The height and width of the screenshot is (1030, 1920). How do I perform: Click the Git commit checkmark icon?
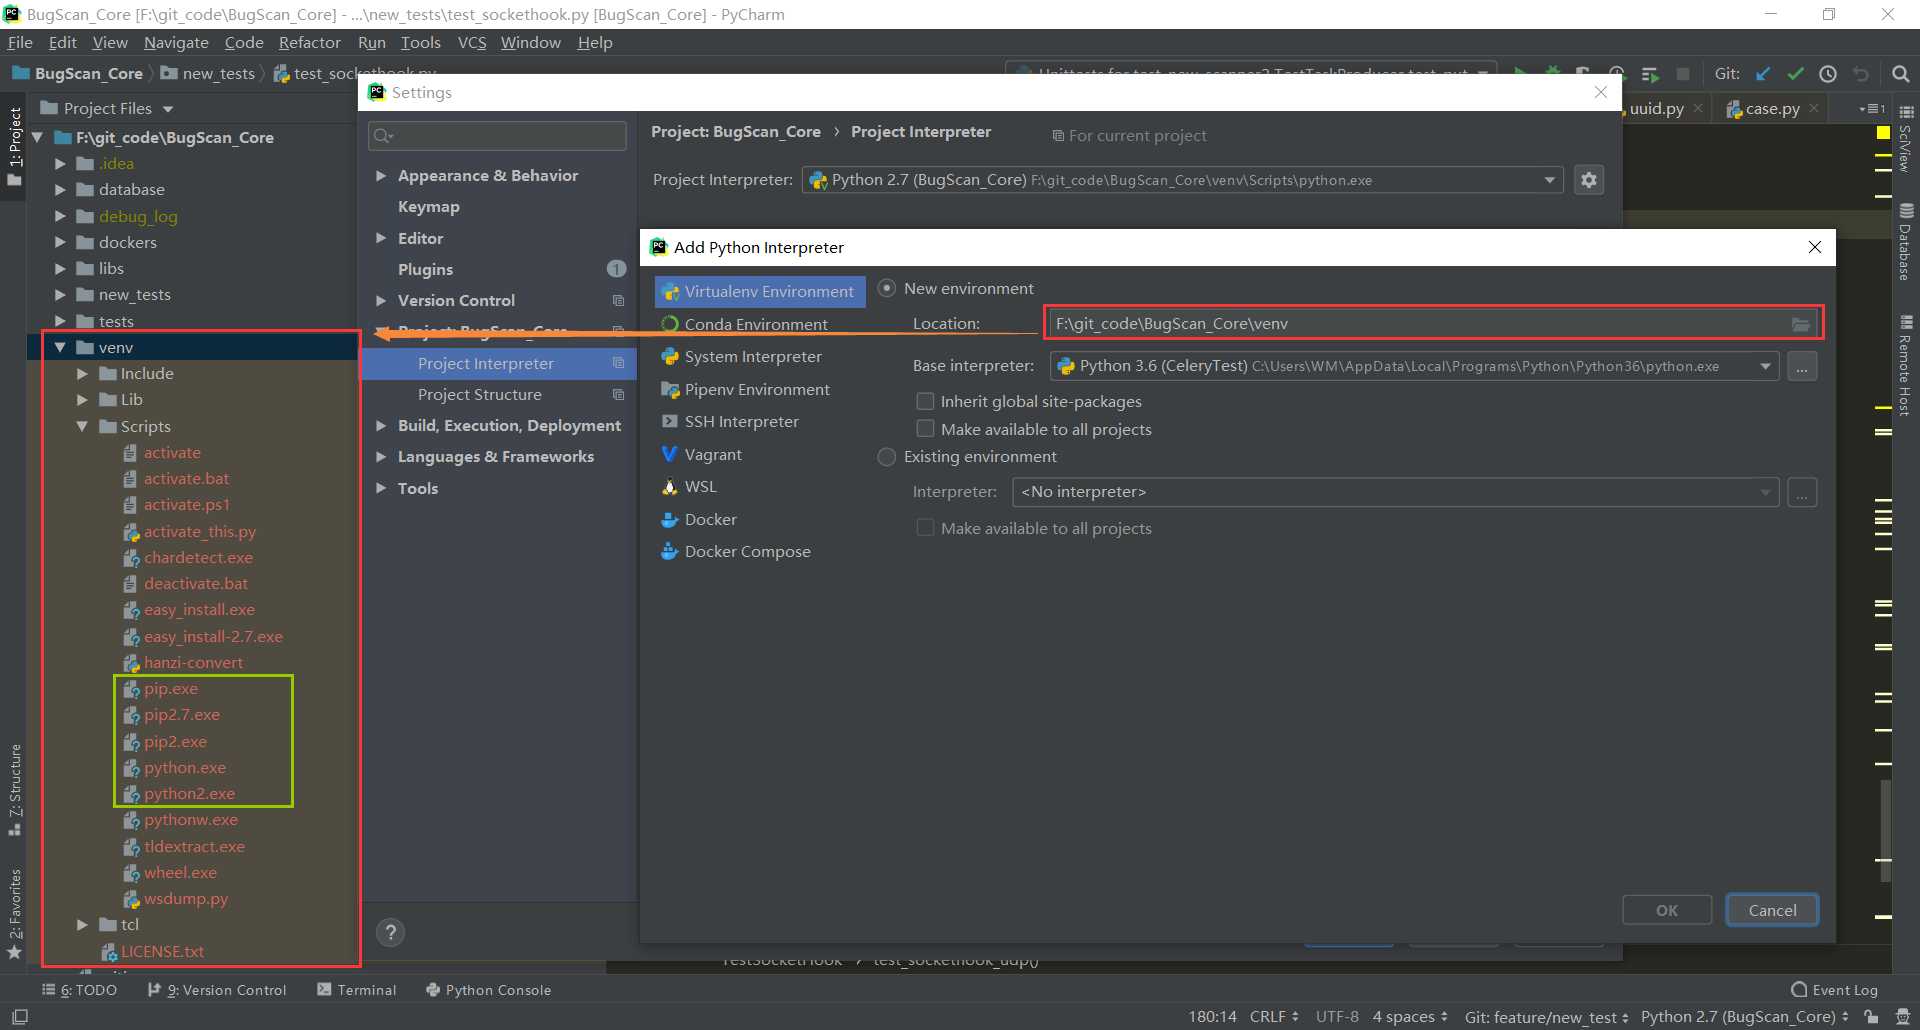tap(1795, 74)
